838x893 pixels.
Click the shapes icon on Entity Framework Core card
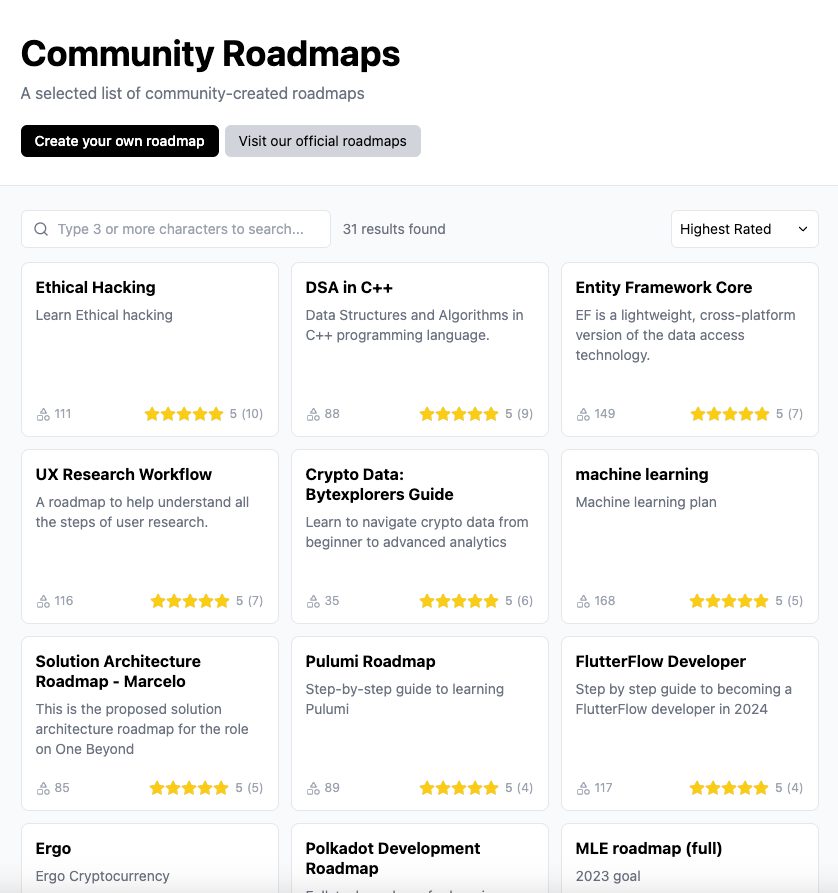[x=583, y=415]
